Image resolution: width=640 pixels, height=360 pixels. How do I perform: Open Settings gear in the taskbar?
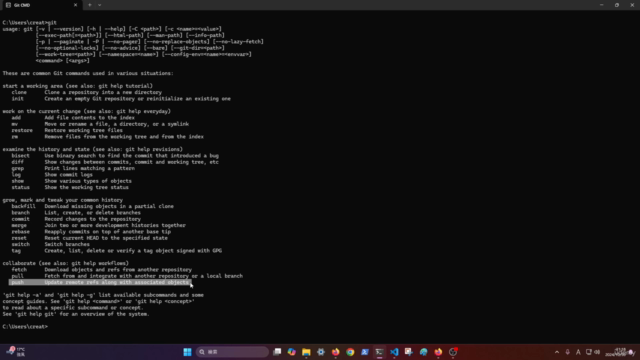point(321,352)
